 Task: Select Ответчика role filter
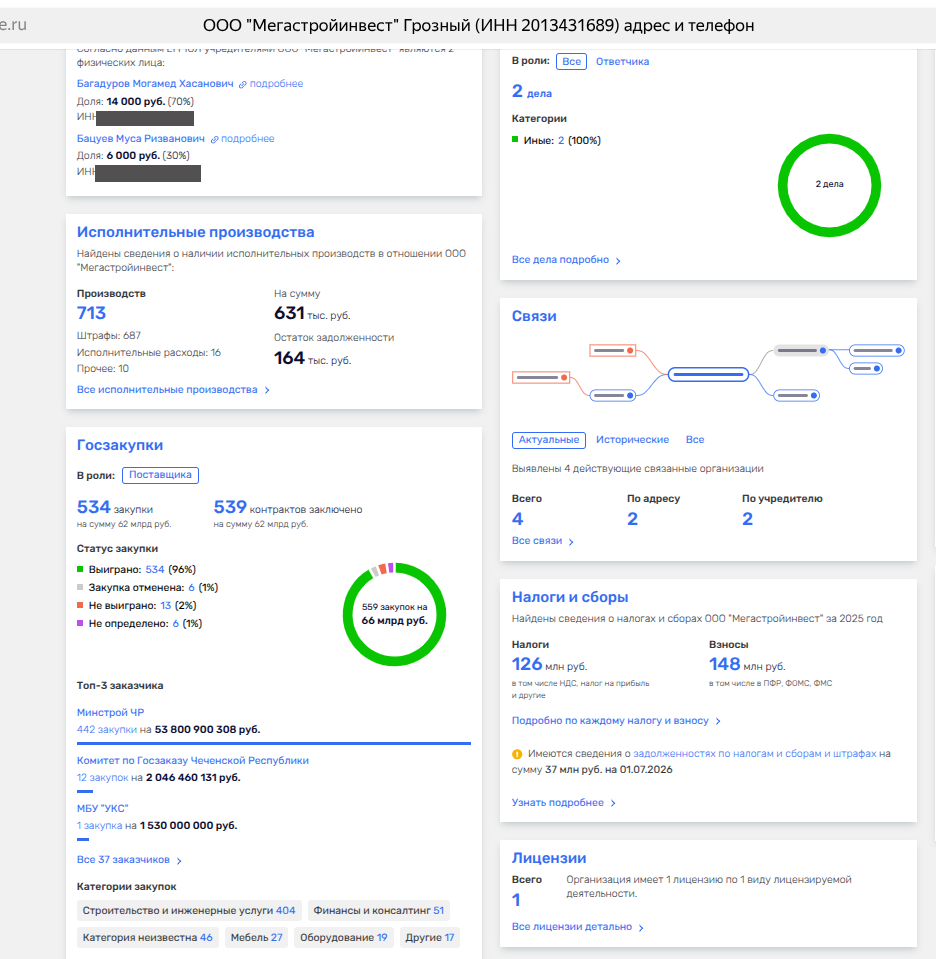click(622, 62)
